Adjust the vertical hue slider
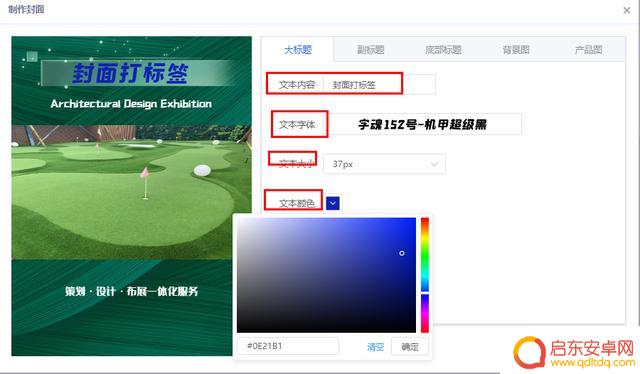 425,275
